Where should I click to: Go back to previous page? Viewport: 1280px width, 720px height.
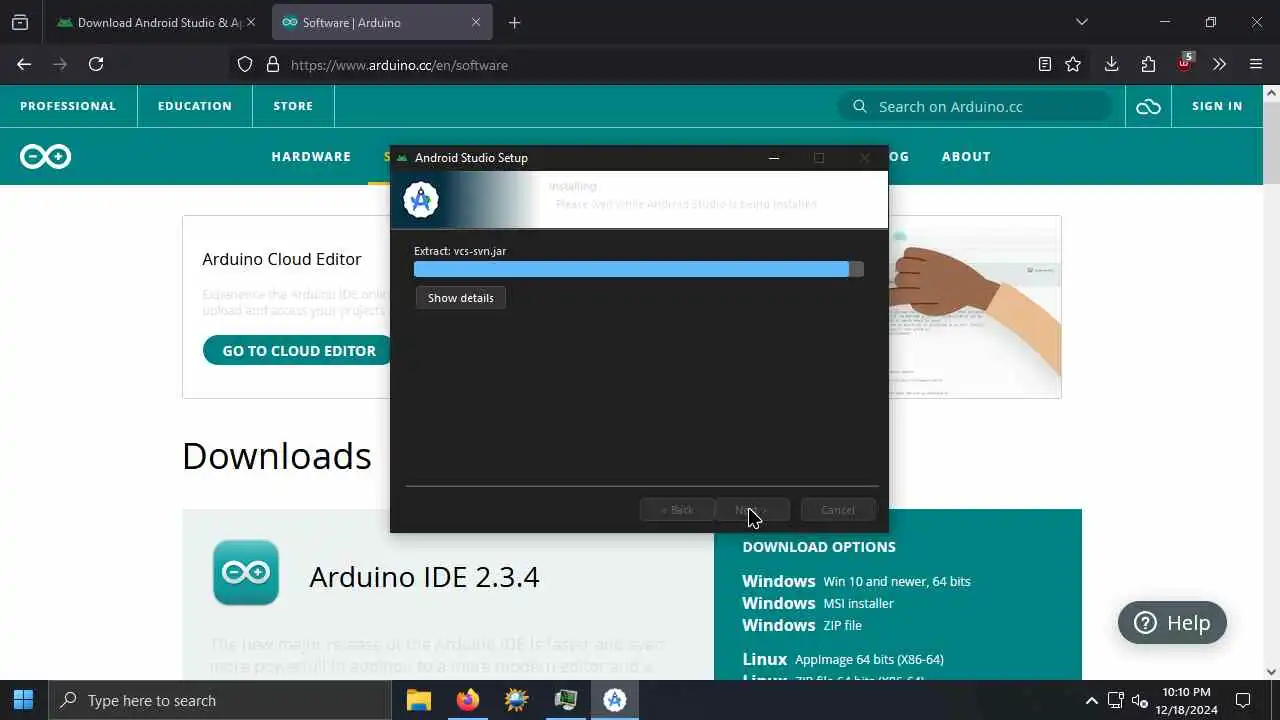(x=24, y=64)
